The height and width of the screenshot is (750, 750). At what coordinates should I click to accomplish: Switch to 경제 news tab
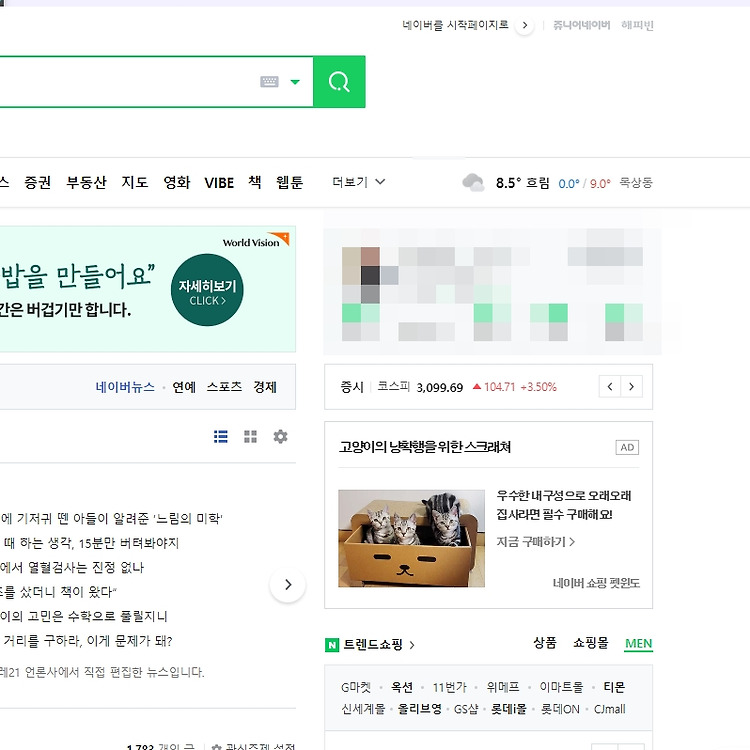[x=265, y=387]
